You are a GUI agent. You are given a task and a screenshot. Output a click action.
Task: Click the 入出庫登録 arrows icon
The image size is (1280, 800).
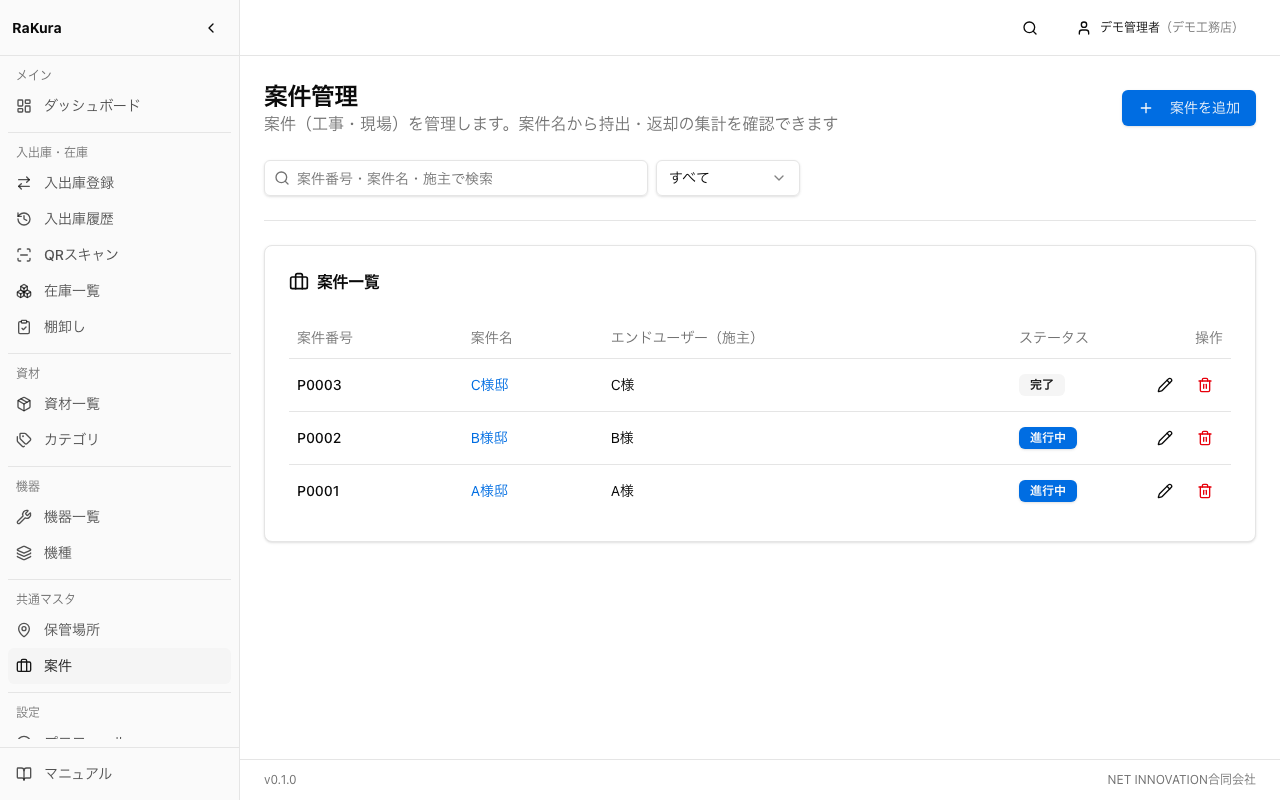click(24, 183)
